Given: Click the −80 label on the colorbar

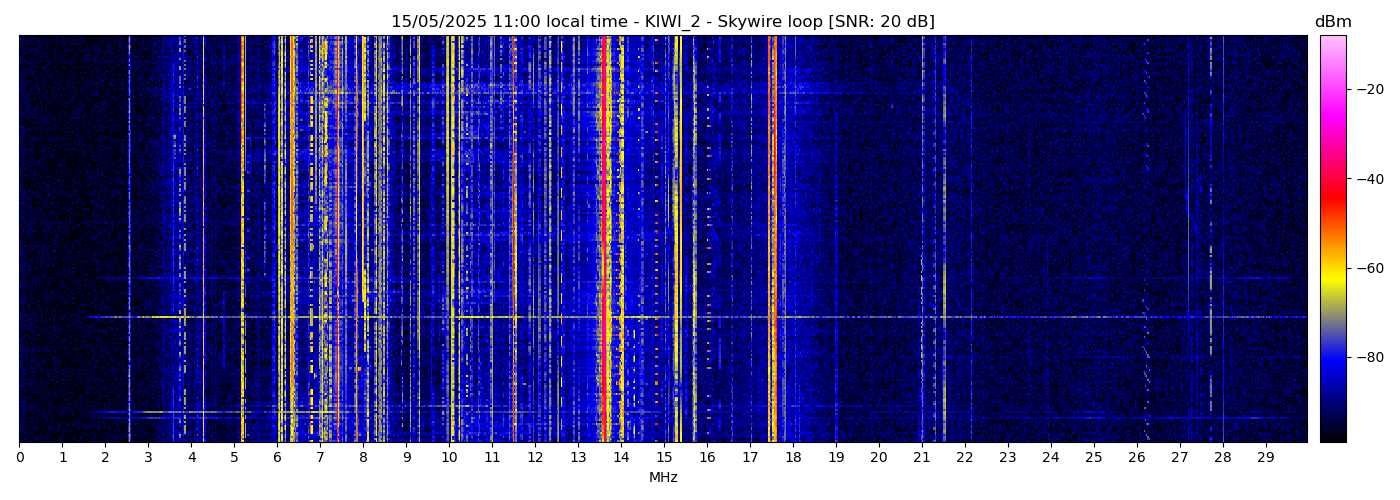Looking at the screenshot, I should point(1368,357).
